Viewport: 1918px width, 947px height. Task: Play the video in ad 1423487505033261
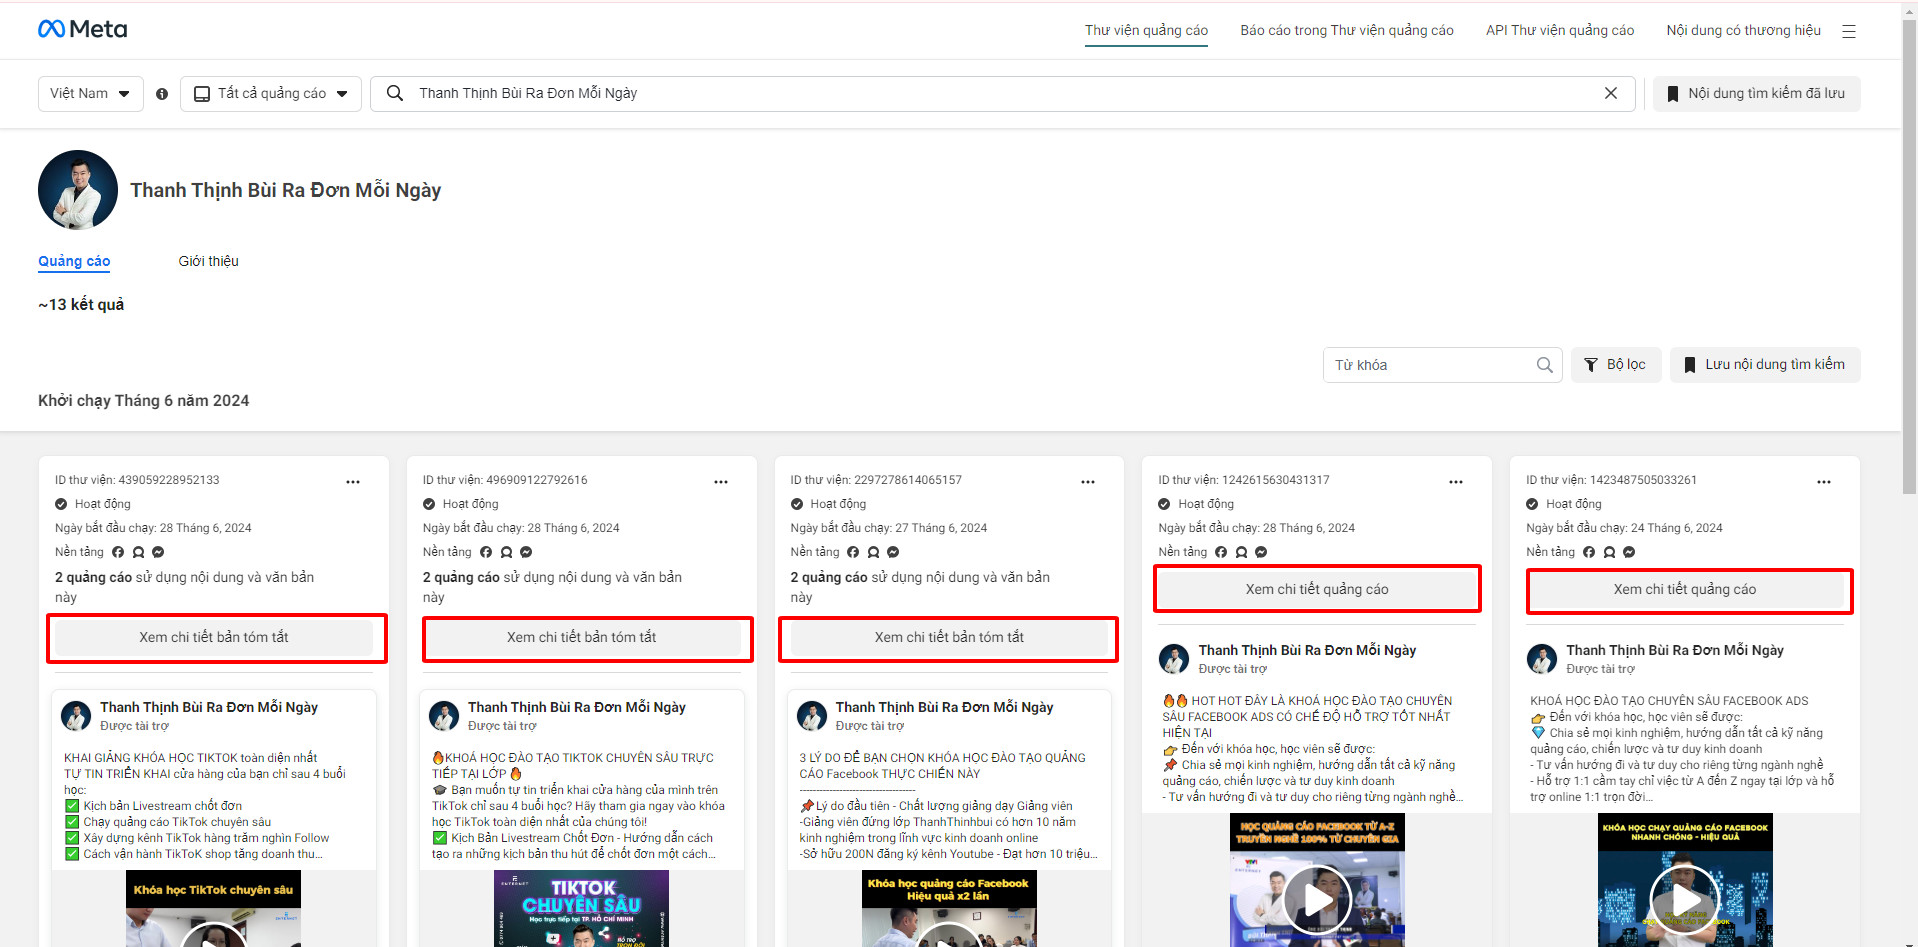click(1685, 899)
